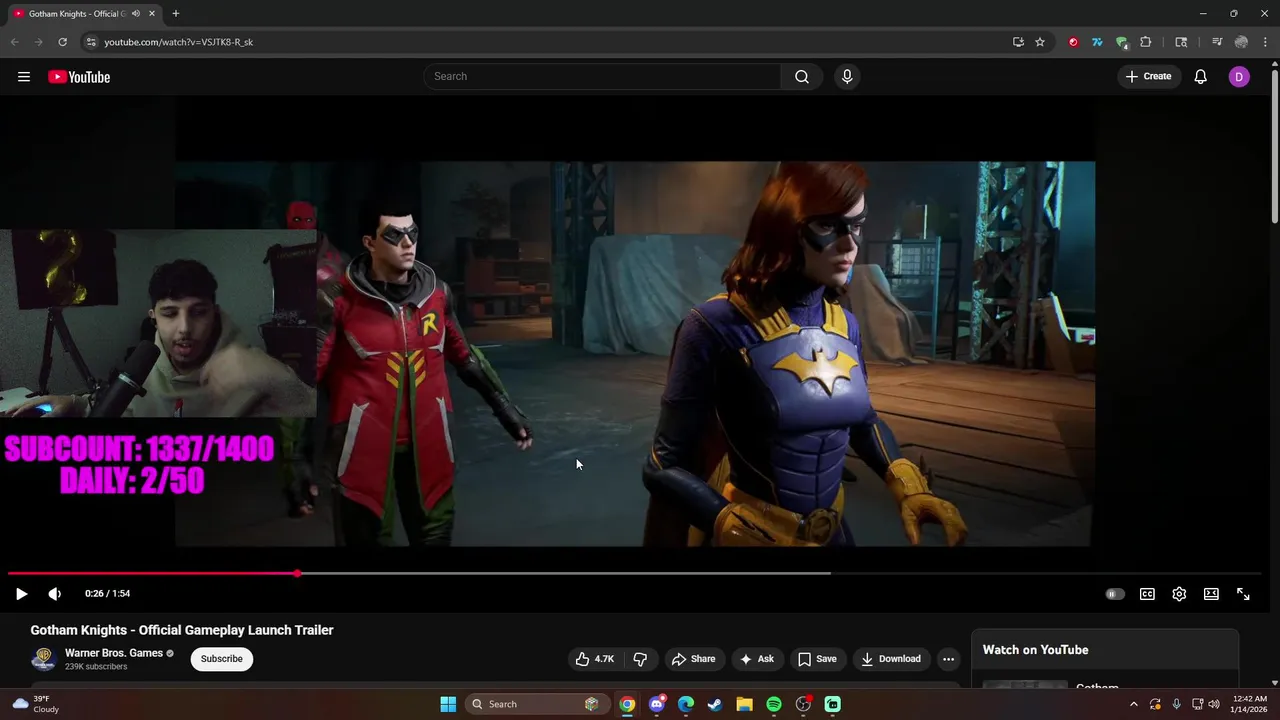The image size is (1280, 720).
Task: Enter fullscreen mode on the player
Action: (1243, 594)
